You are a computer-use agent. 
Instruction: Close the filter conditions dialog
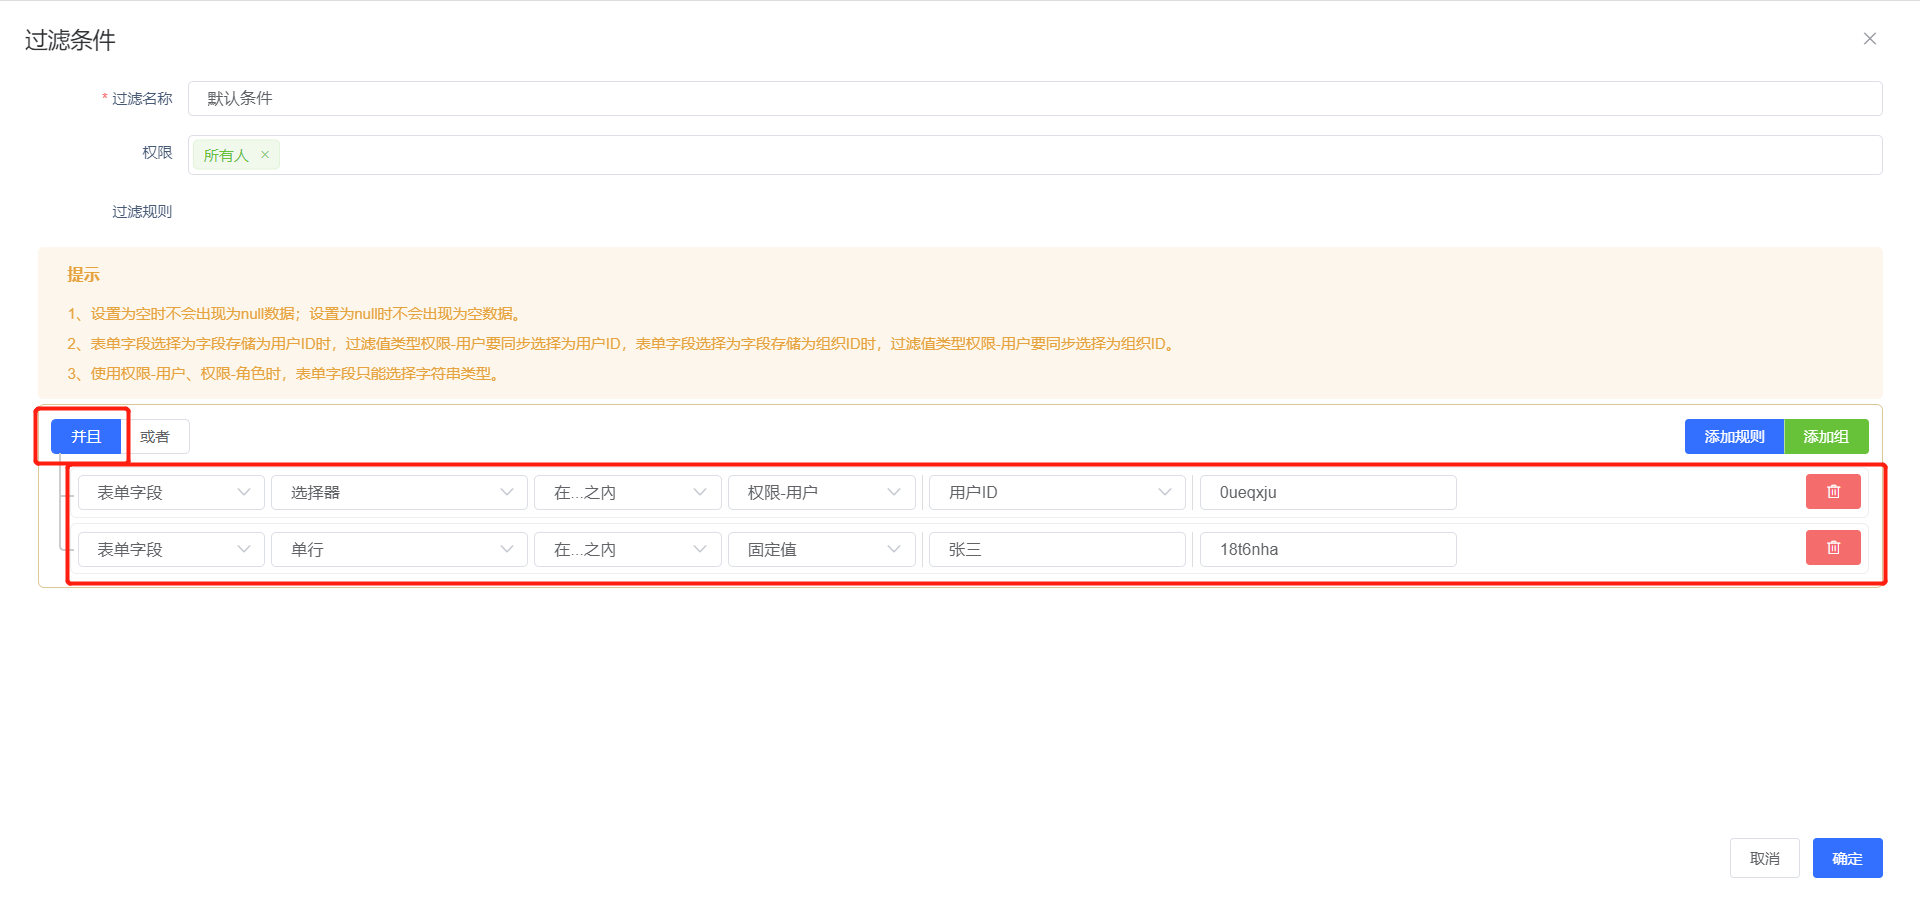(1869, 39)
